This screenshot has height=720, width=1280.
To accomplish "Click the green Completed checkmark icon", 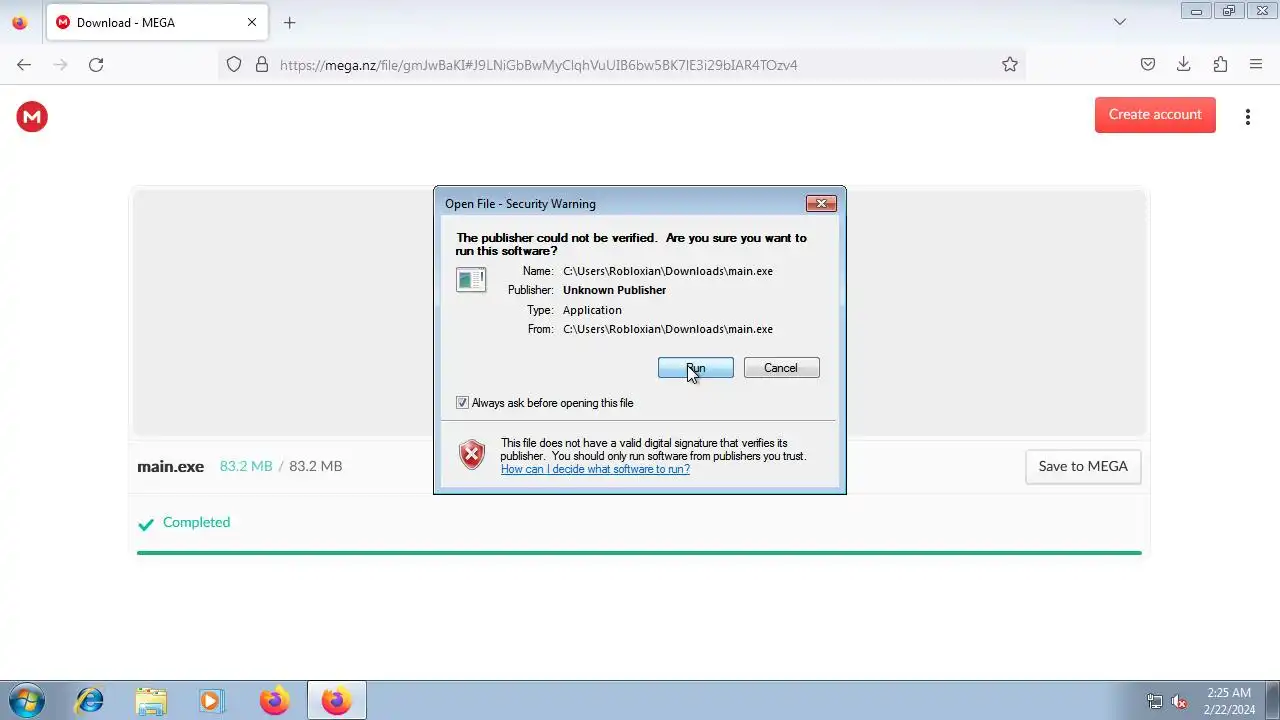I will coord(146,524).
